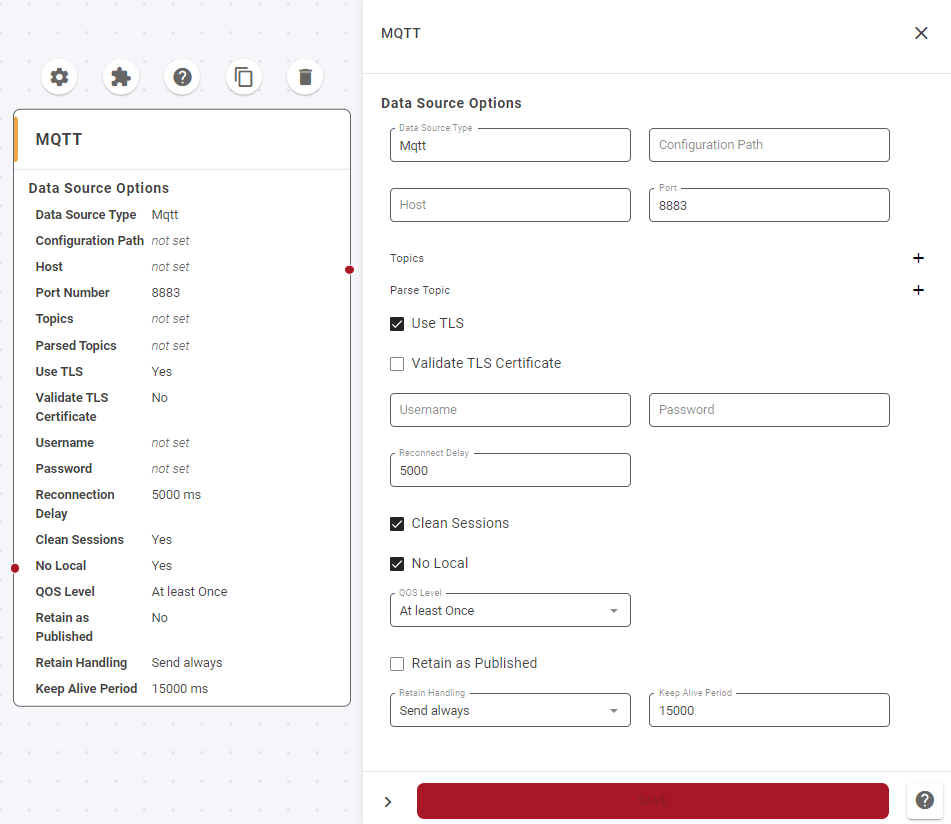Click the Save button
The width and height of the screenshot is (951, 824).
point(653,801)
